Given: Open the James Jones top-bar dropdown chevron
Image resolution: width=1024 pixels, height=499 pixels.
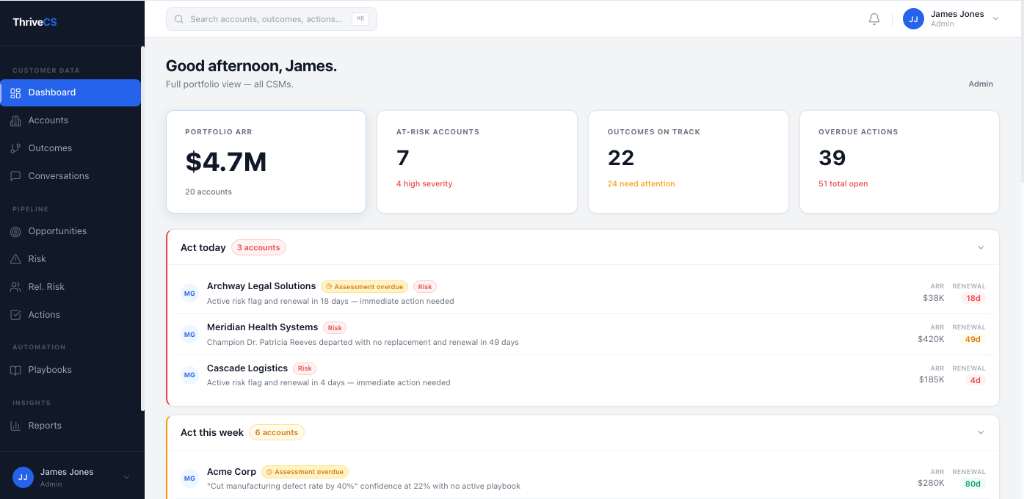Looking at the screenshot, I should pyautogui.click(x=995, y=19).
